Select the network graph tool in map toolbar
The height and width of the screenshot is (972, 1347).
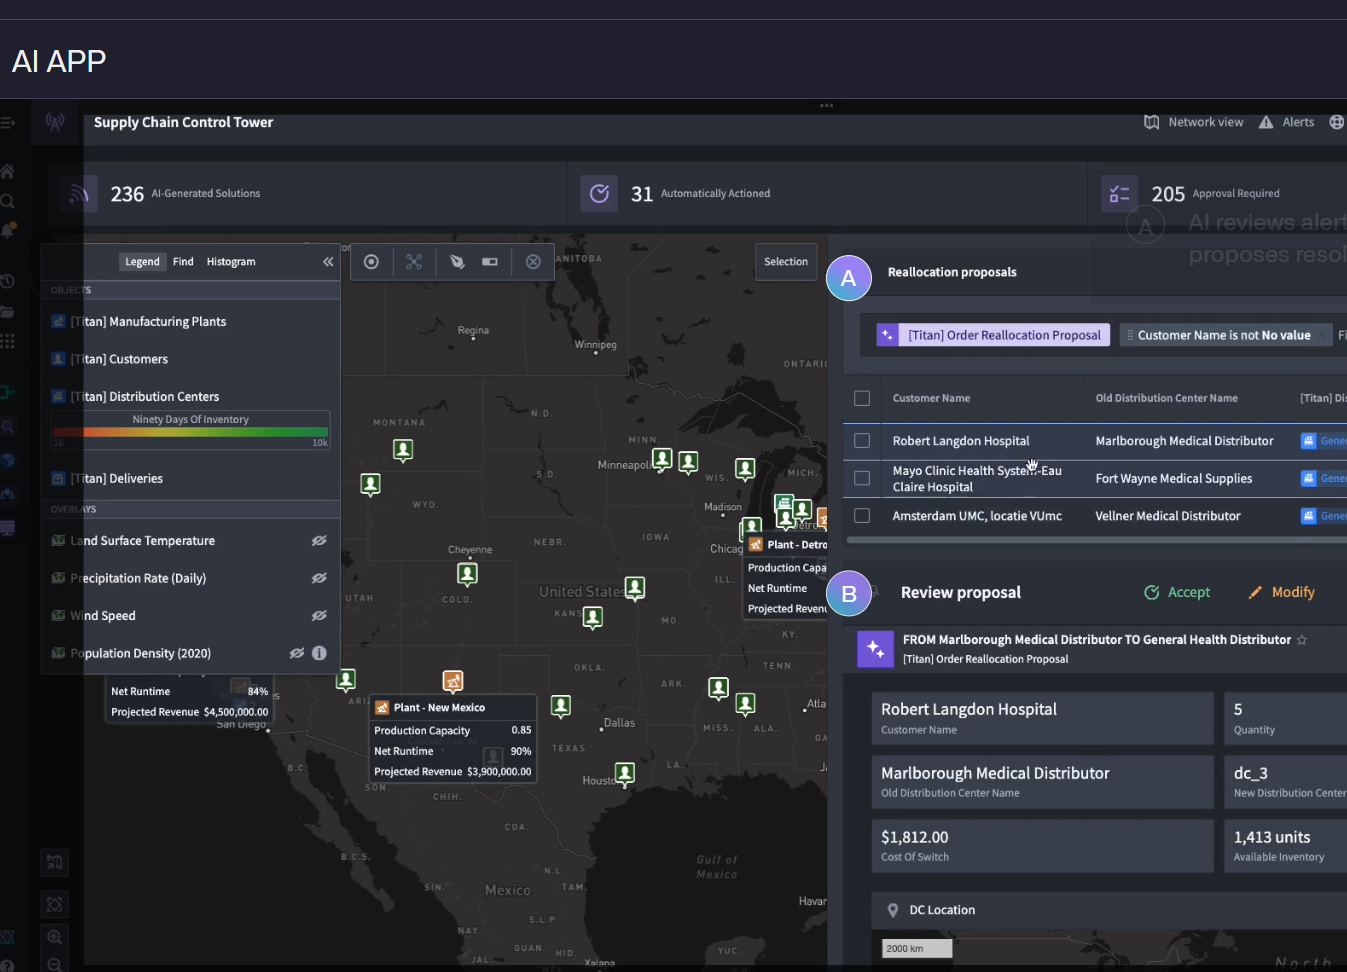point(414,262)
